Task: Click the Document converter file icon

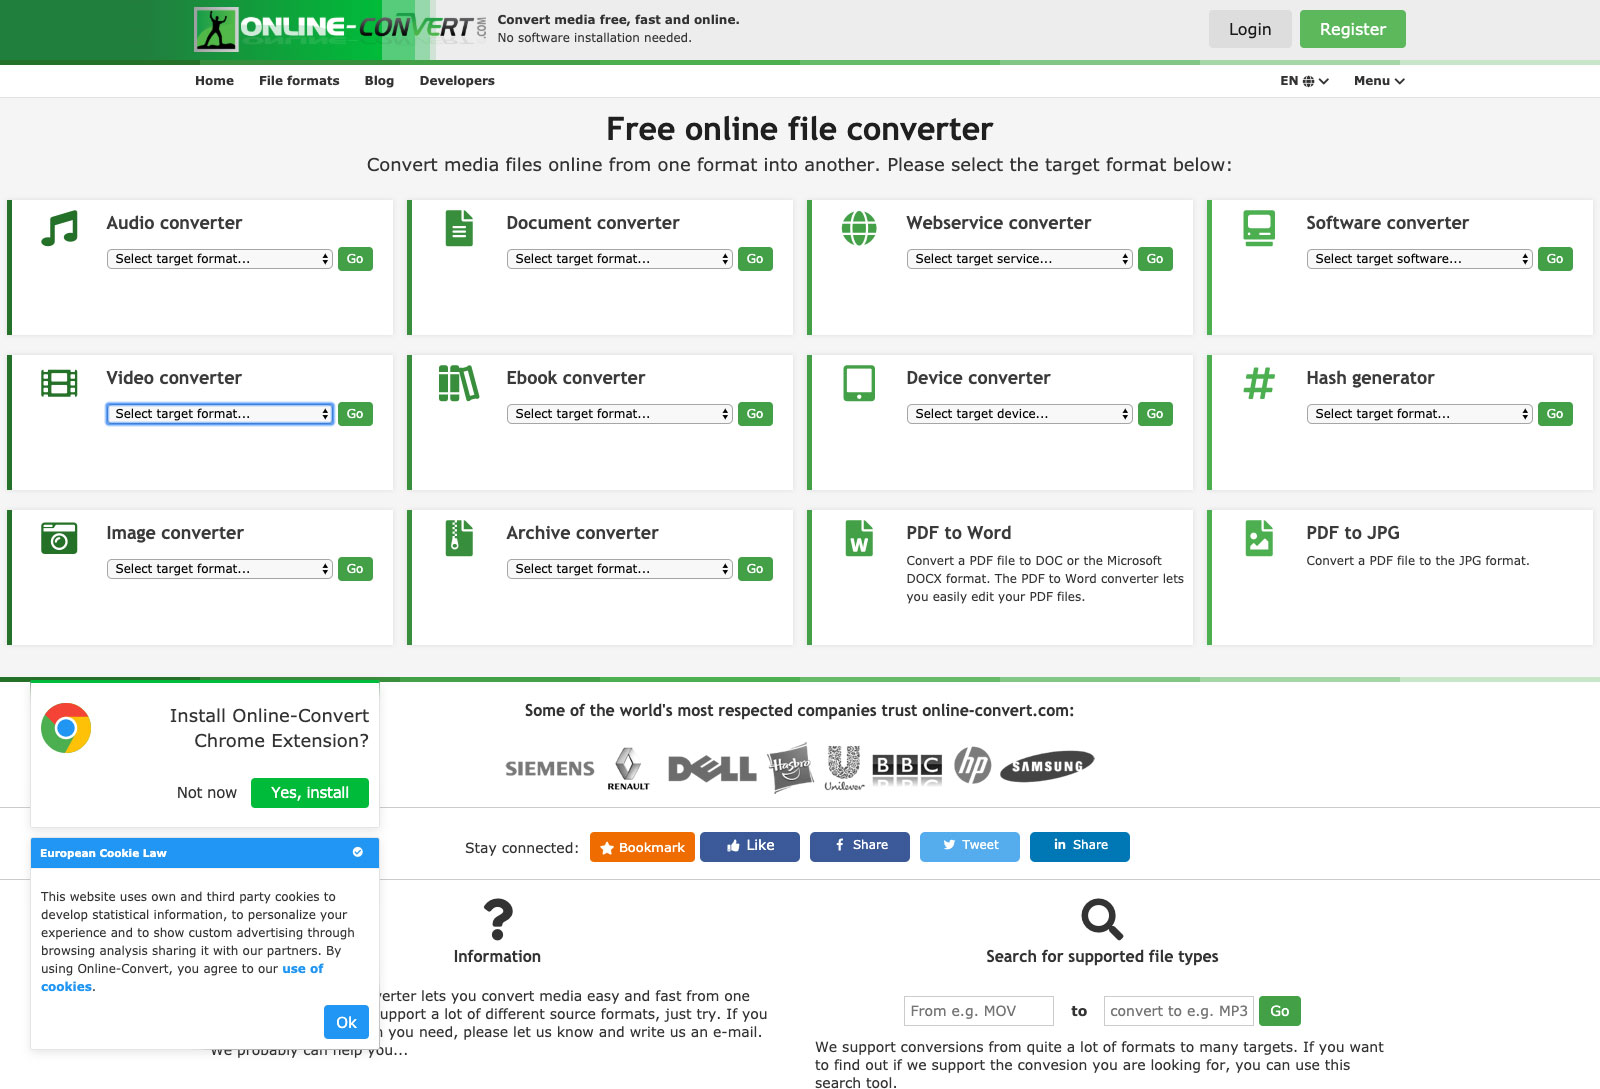Action: [459, 228]
